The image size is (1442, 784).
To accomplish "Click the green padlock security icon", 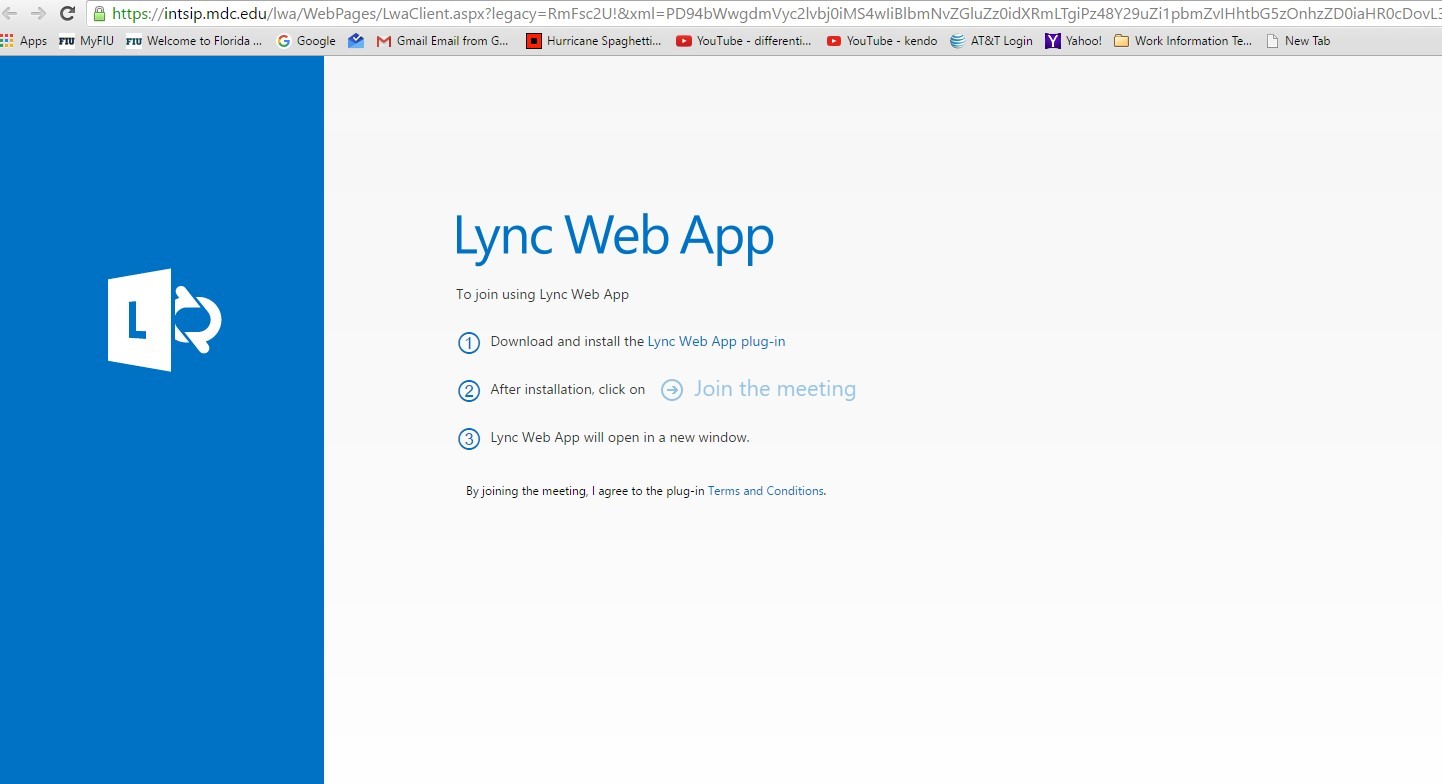I will [x=99, y=13].
